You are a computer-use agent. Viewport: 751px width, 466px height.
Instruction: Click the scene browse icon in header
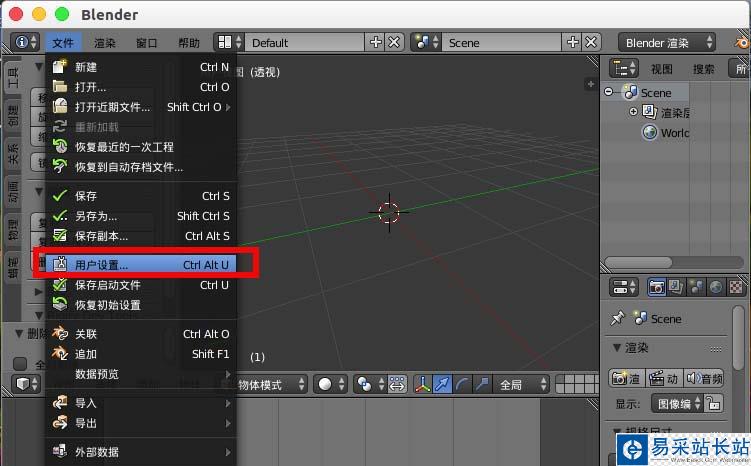[x=426, y=42]
